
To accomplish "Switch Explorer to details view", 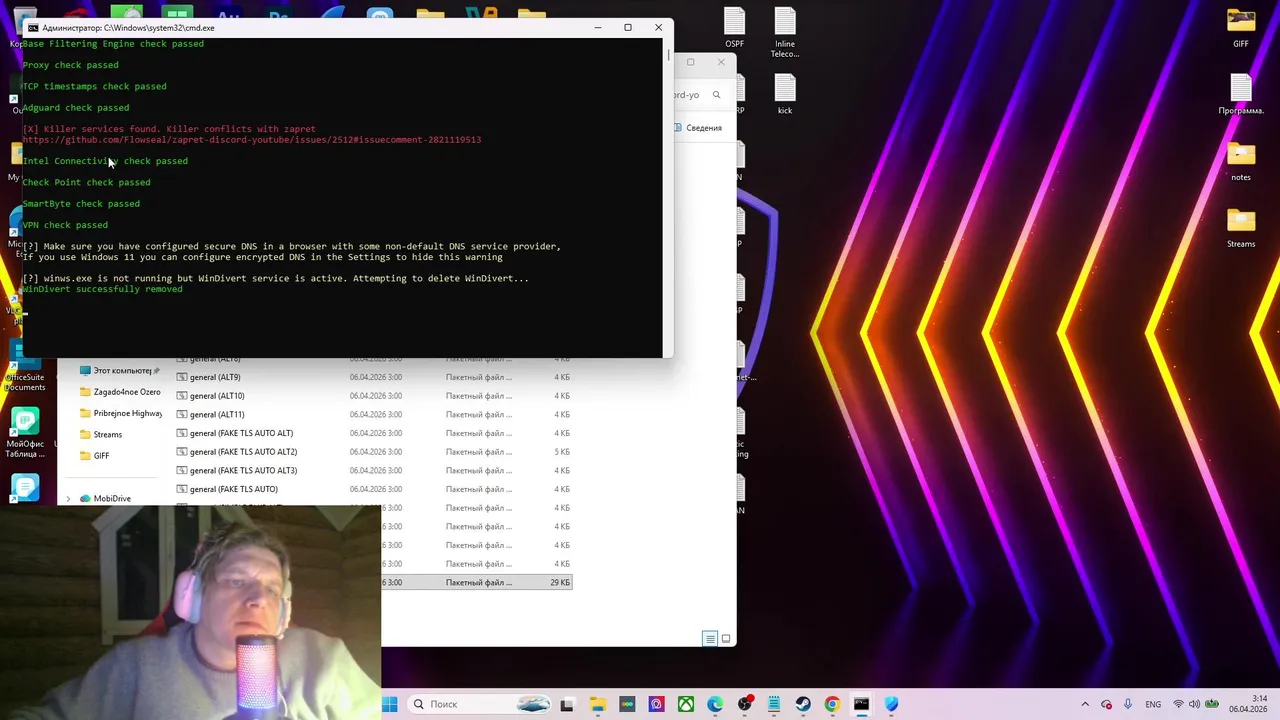I will (x=709, y=638).
